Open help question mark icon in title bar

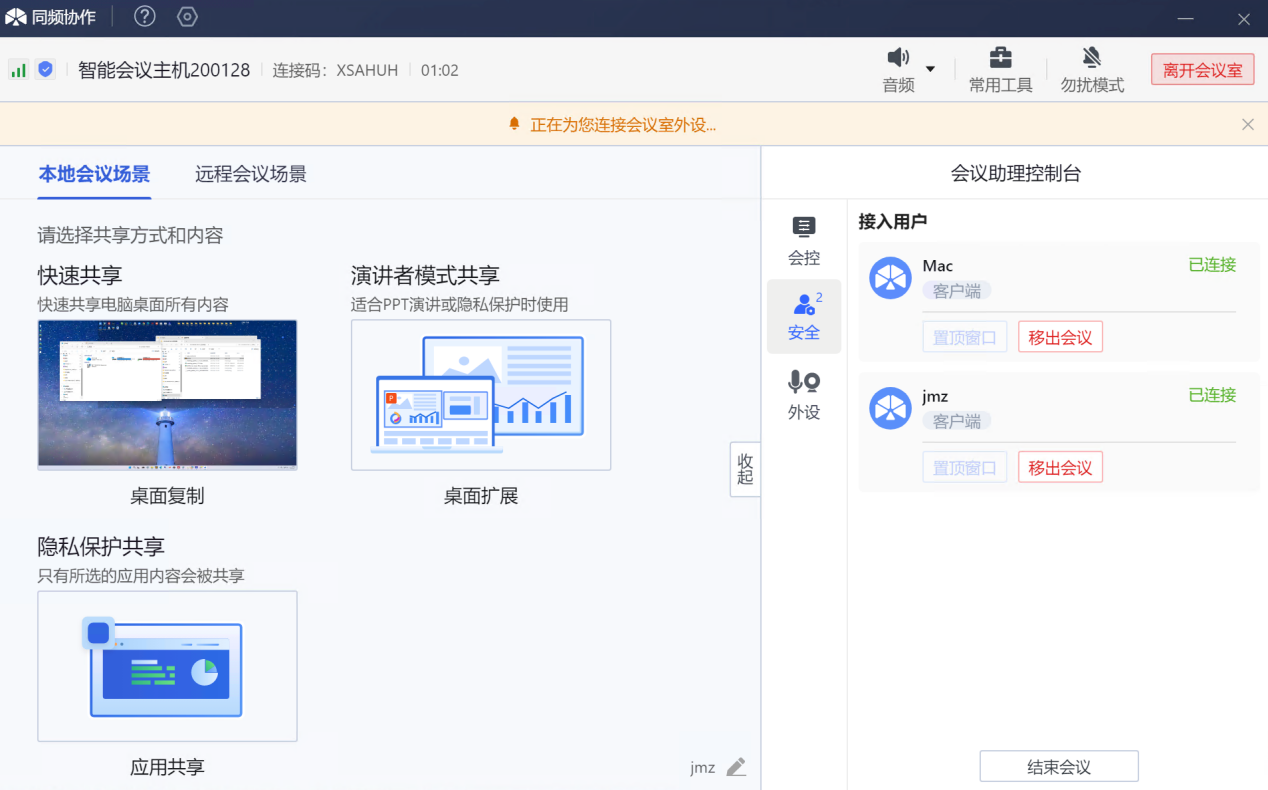(145, 17)
